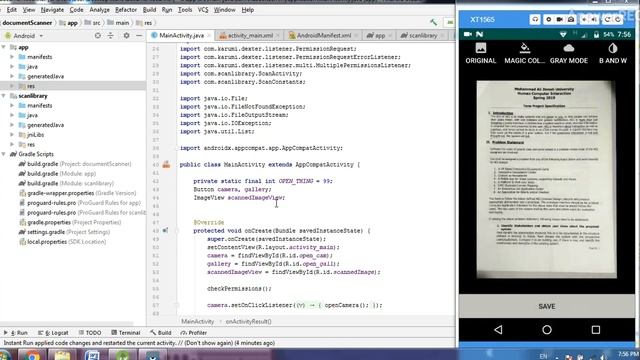Click the collapse-all icon in Project panel
This screenshot has width=640, height=360.
[111, 36]
